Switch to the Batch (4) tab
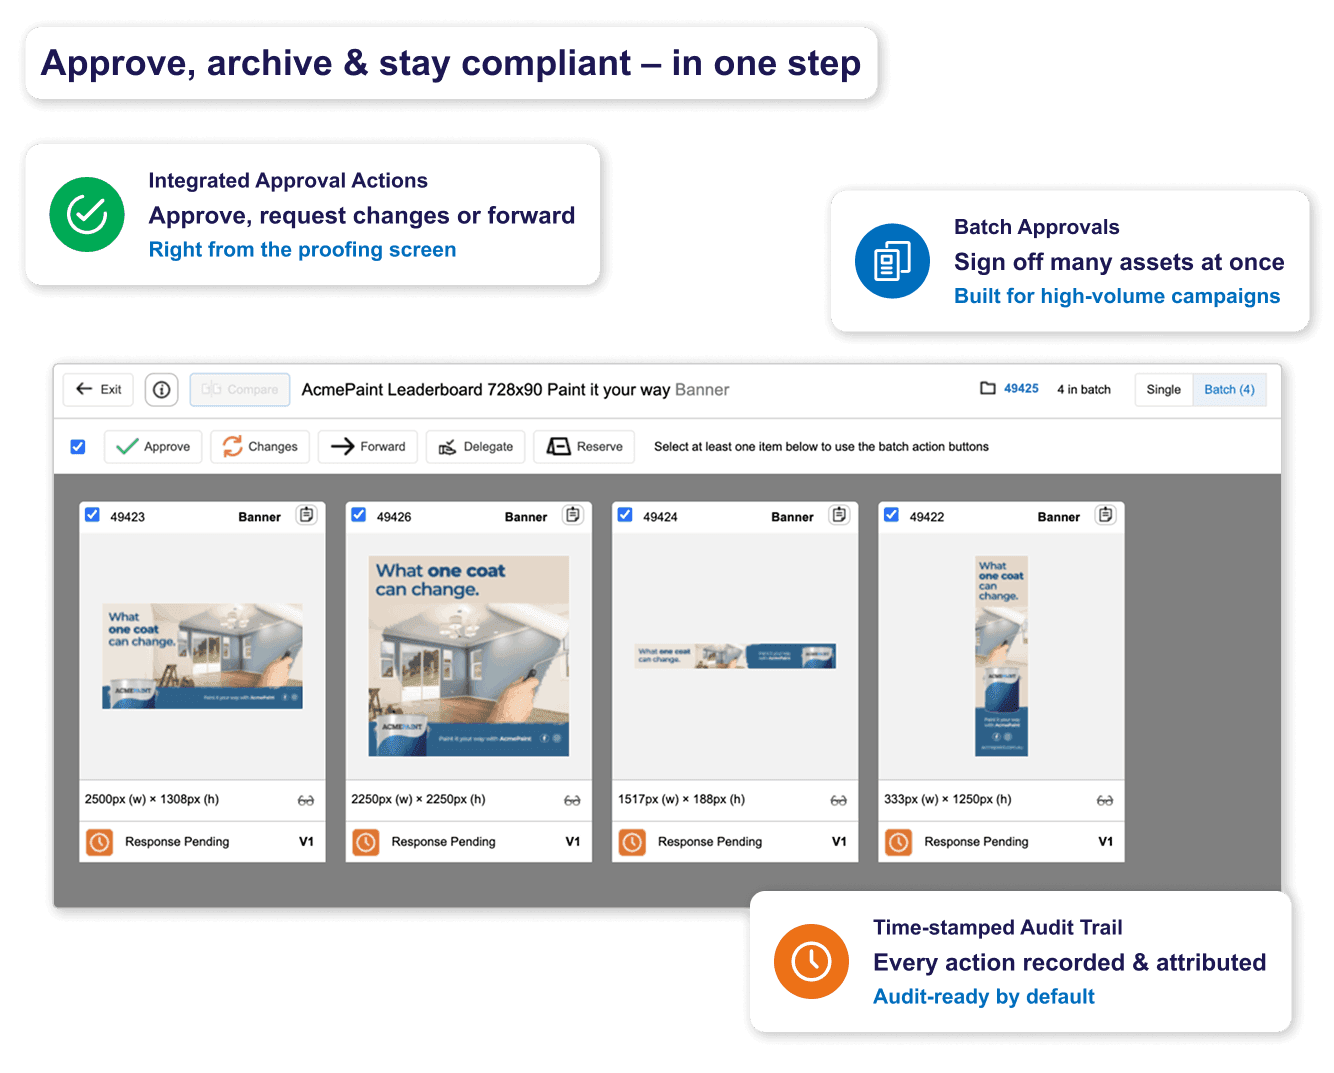The image size is (1334, 1073). [x=1229, y=390]
